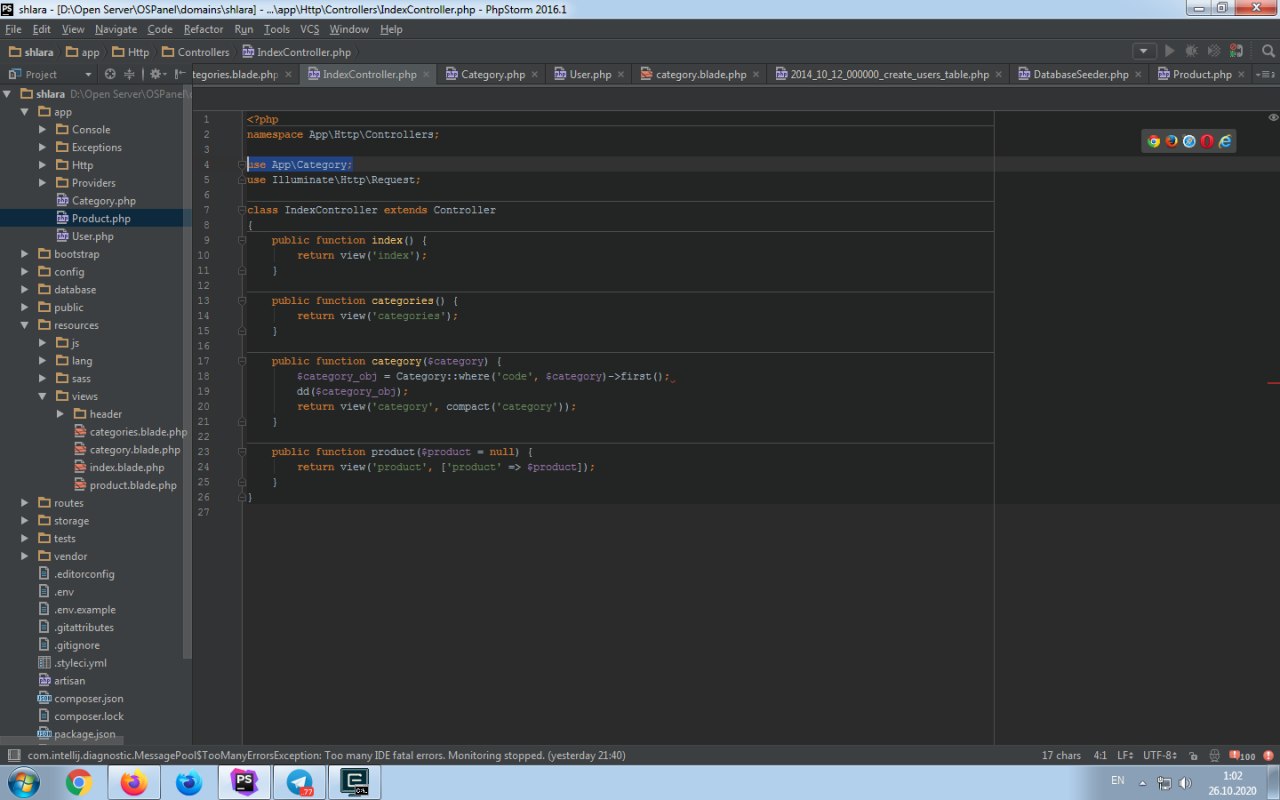The image size is (1280, 800).
Task: Open the Navigate menu
Action: pos(116,29)
